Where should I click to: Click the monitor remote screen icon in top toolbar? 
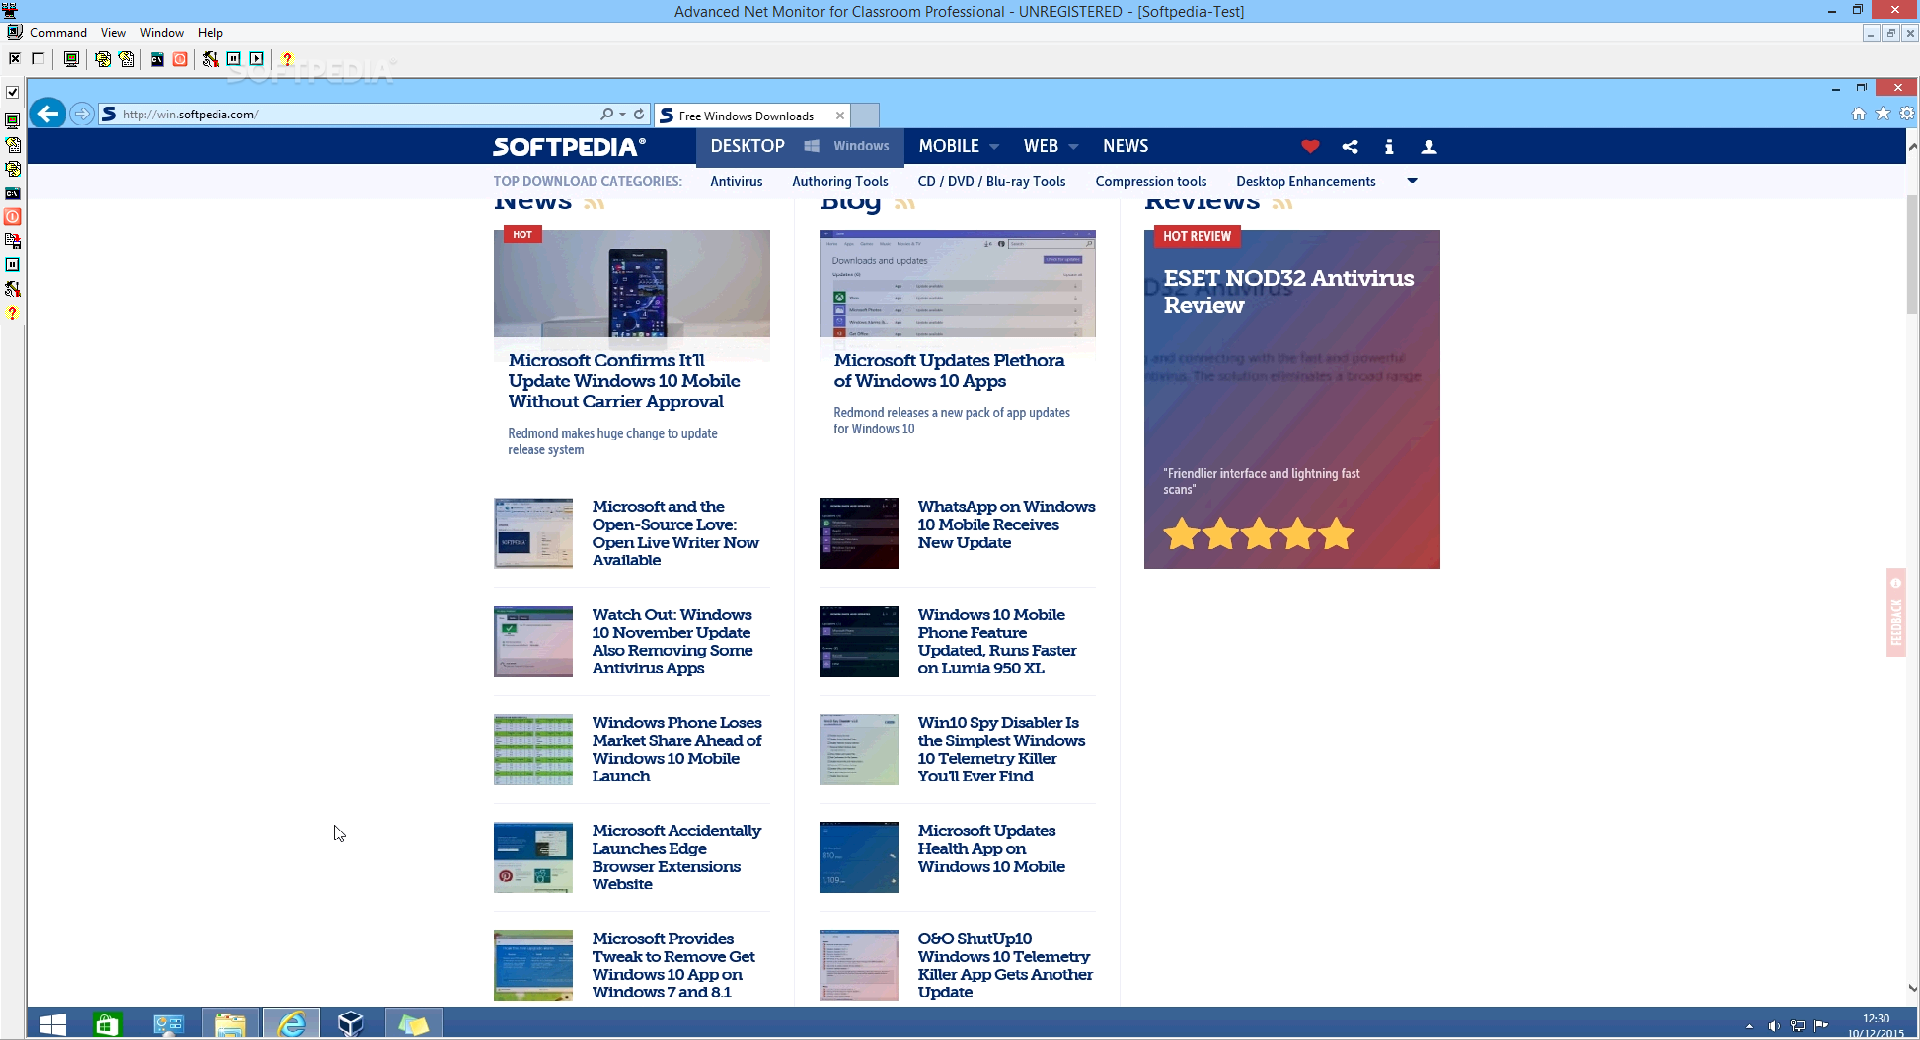[71, 59]
